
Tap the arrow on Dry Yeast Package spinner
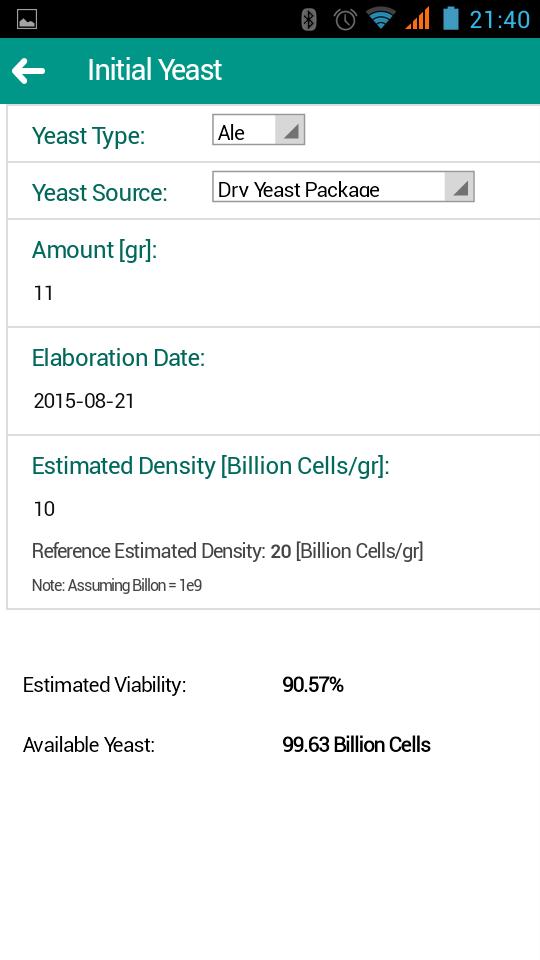pos(460,187)
